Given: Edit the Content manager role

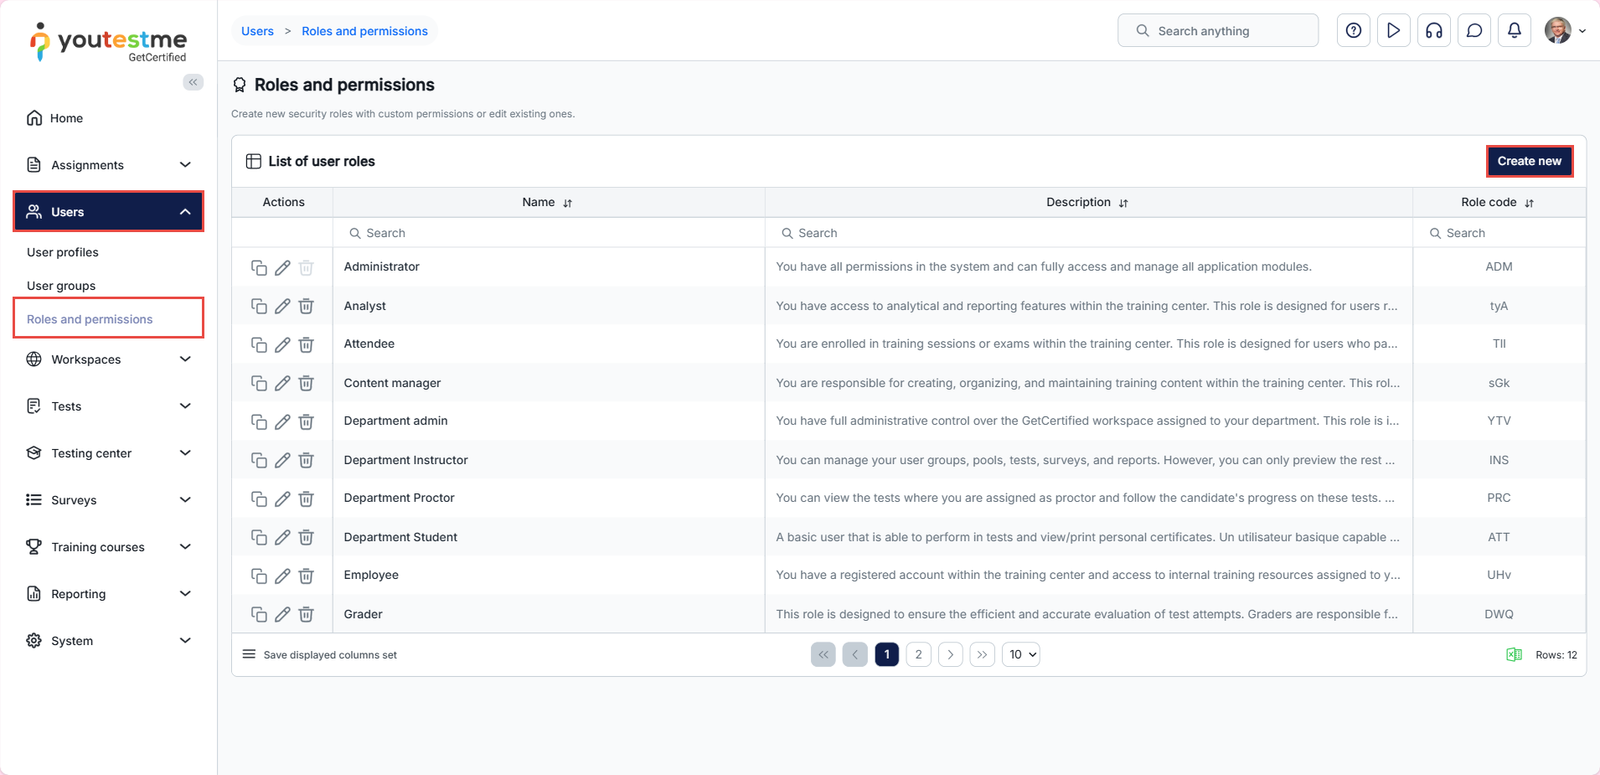Looking at the screenshot, I should (283, 383).
